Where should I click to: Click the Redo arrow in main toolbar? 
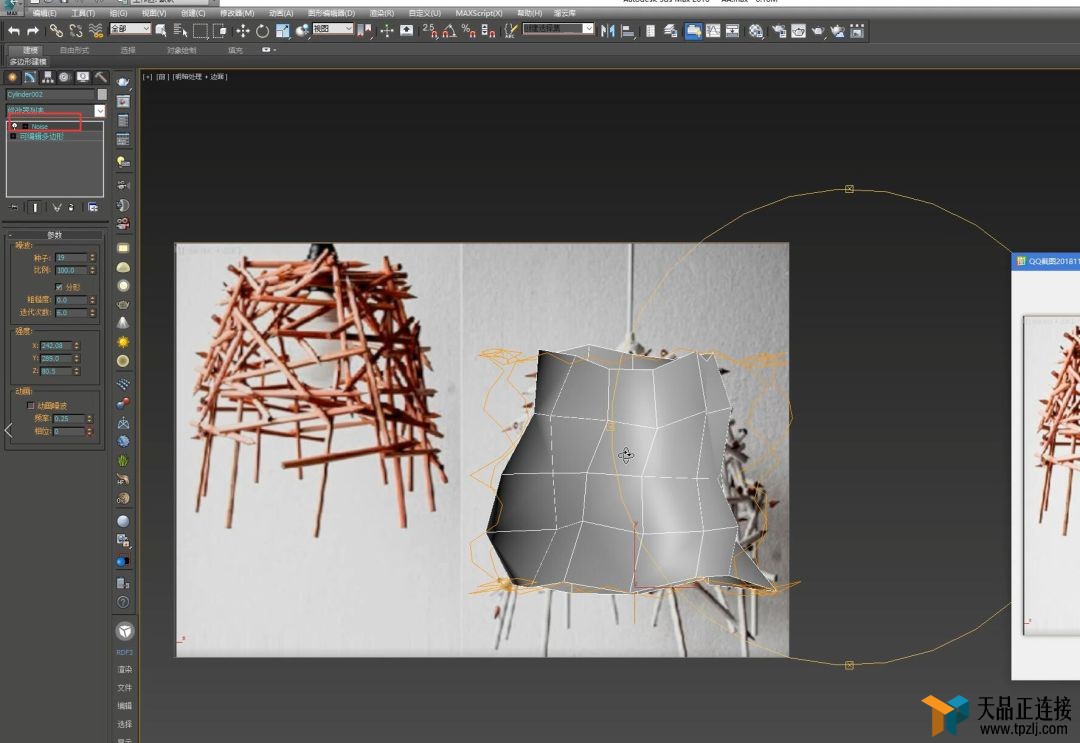pos(32,30)
